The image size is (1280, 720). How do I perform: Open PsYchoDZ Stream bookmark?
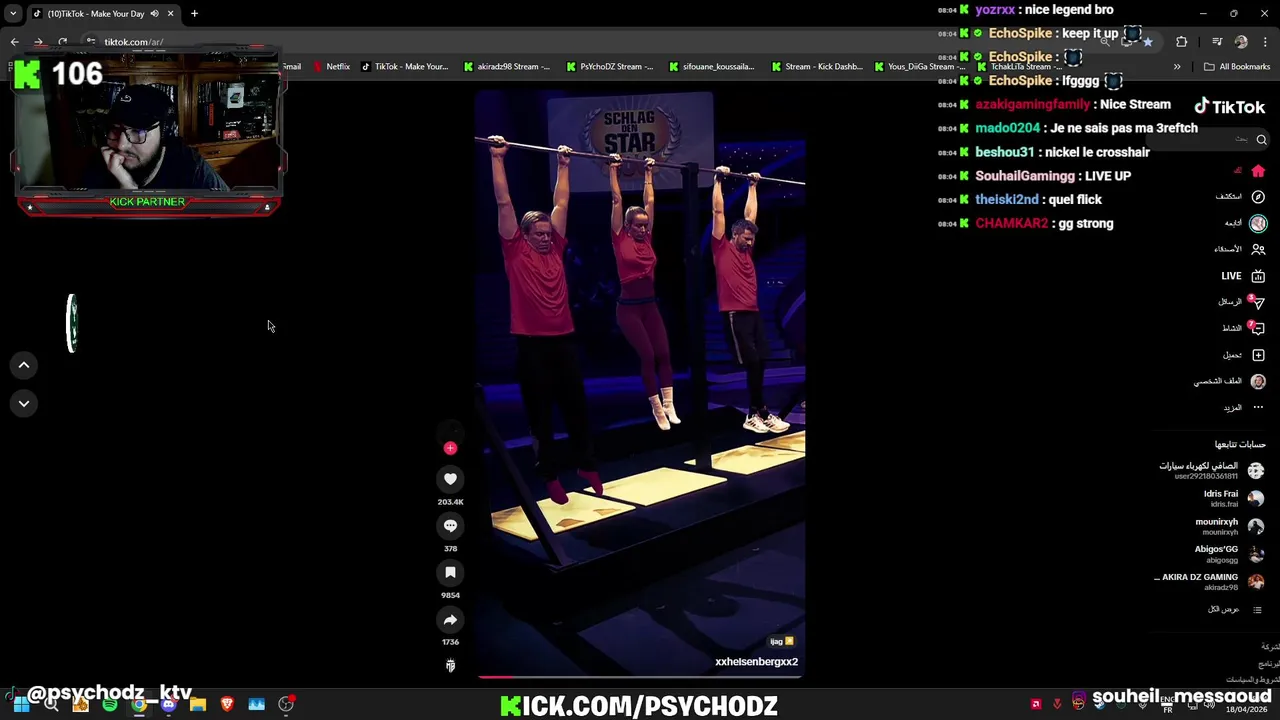pyautogui.click(x=610, y=67)
